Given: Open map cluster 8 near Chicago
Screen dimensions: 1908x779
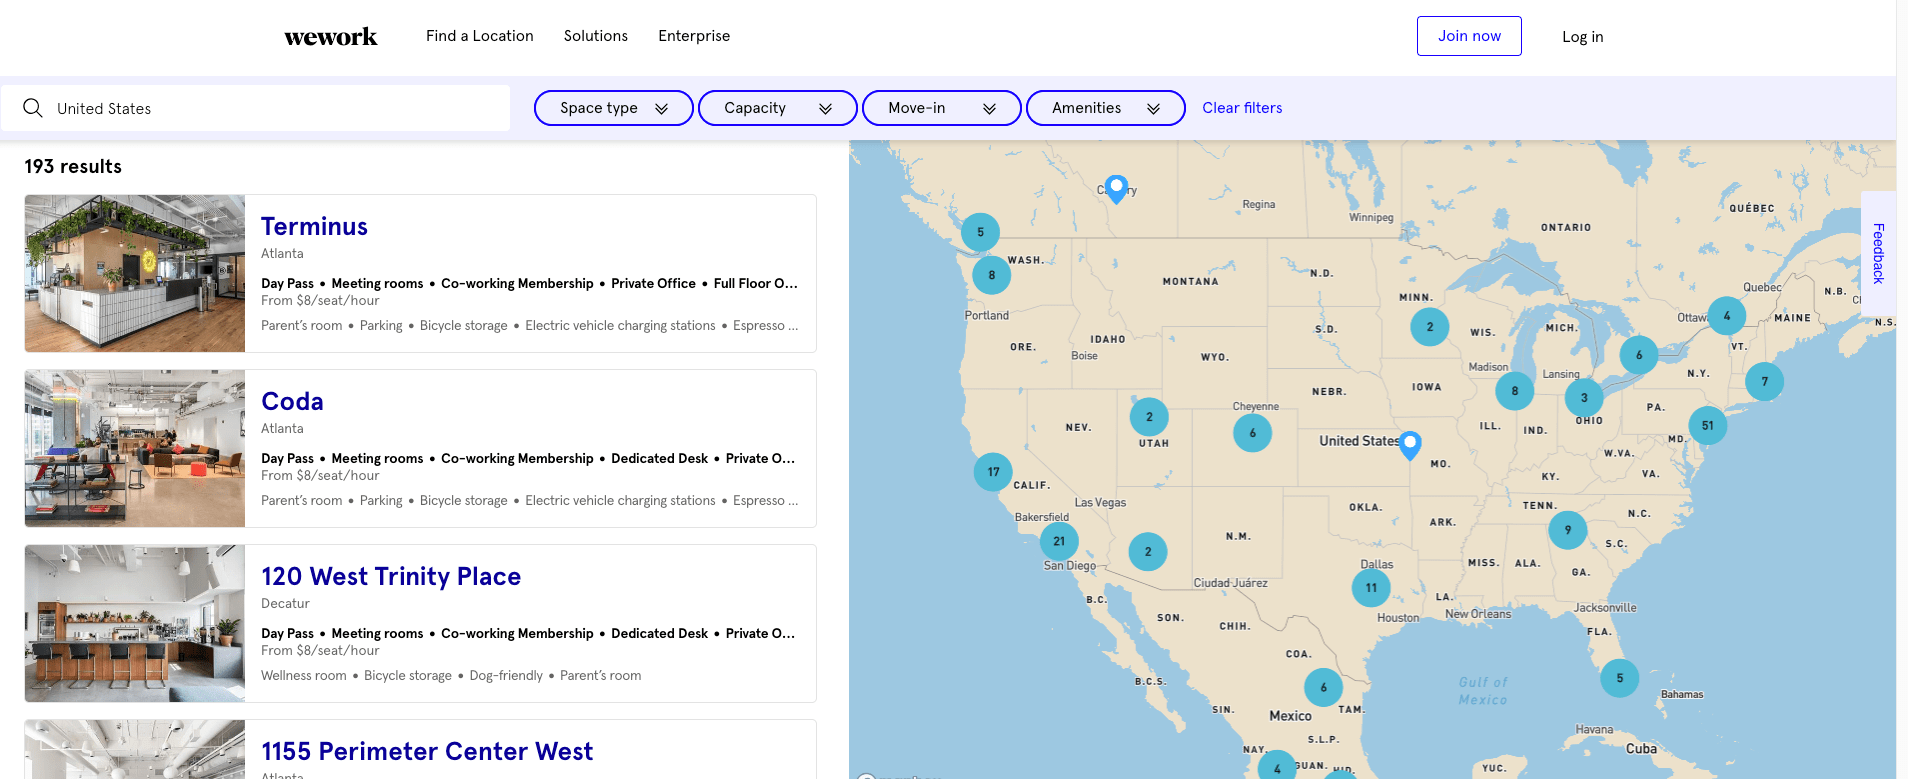Looking at the screenshot, I should [1515, 391].
